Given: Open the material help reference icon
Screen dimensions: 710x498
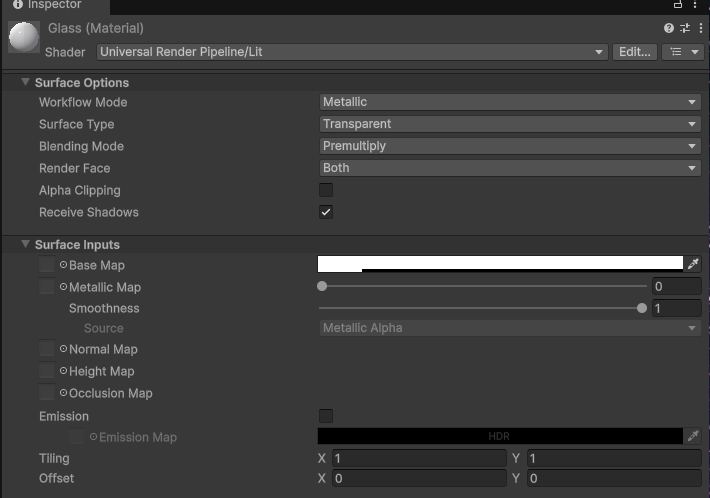Looking at the screenshot, I should (x=669, y=29).
